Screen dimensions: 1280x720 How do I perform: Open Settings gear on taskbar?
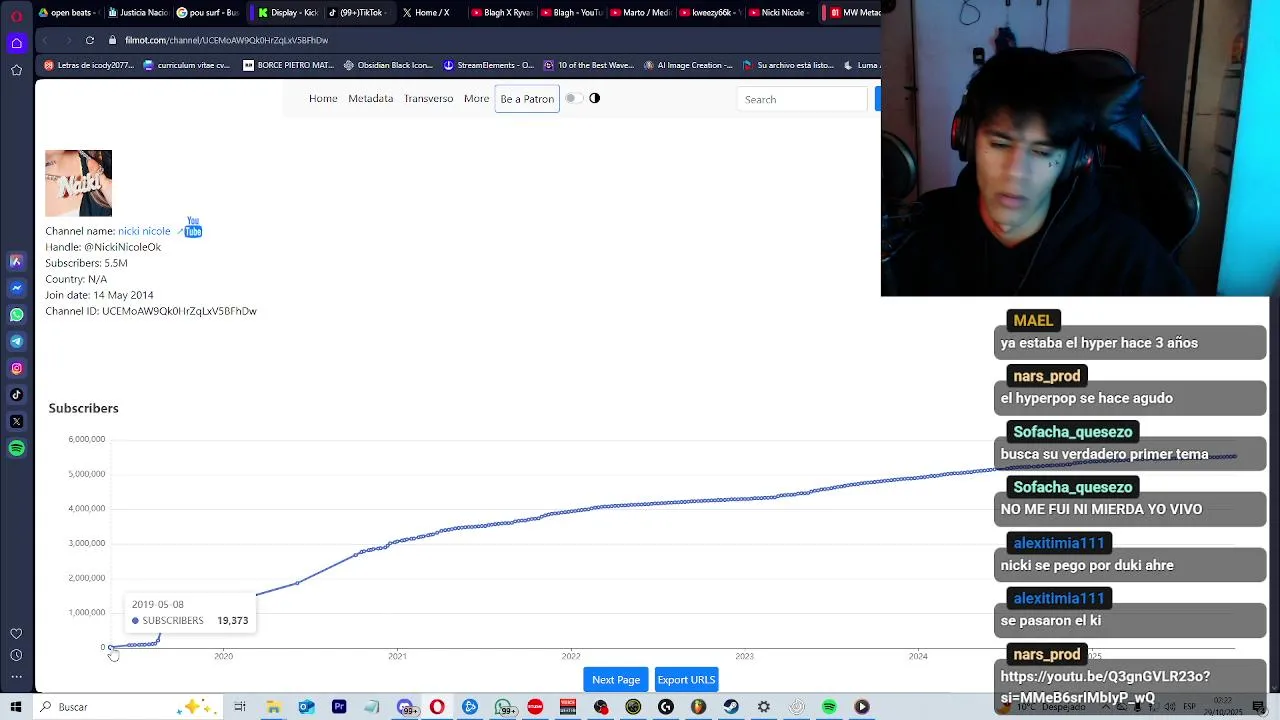pos(764,707)
